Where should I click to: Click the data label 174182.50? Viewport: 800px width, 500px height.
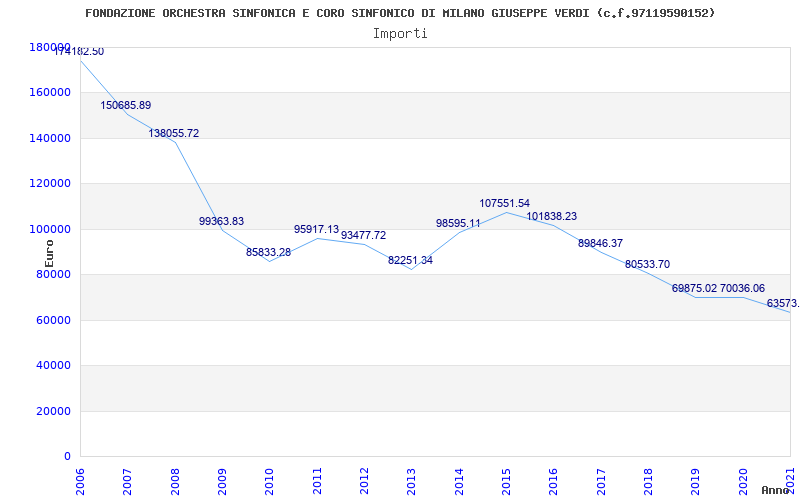[x=79, y=52]
